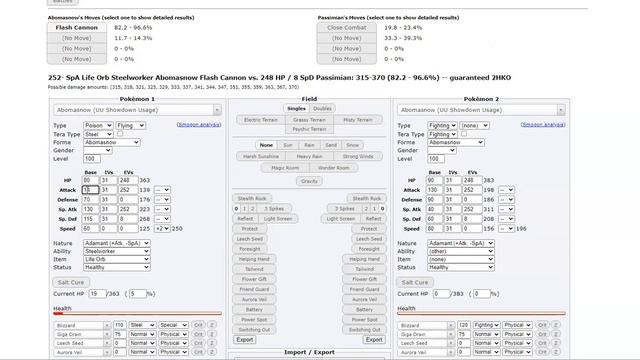Toggle Z on Pokémon 1 Blizzard row
Viewport: 640px width, 360px height.
coord(212,325)
